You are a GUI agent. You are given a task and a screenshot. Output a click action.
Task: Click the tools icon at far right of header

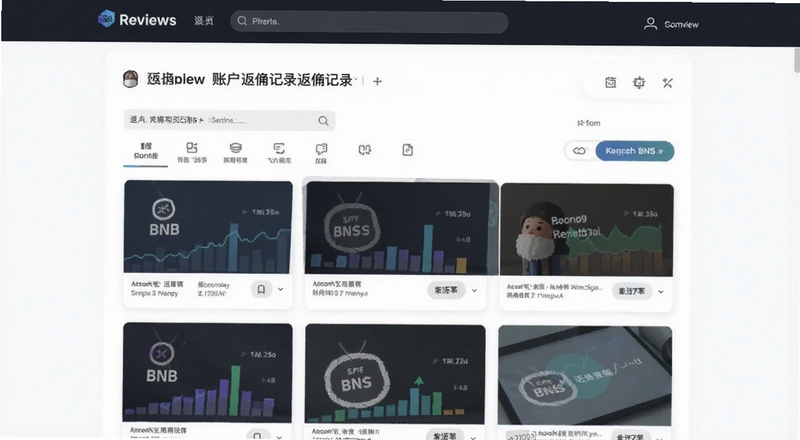coord(667,83)
